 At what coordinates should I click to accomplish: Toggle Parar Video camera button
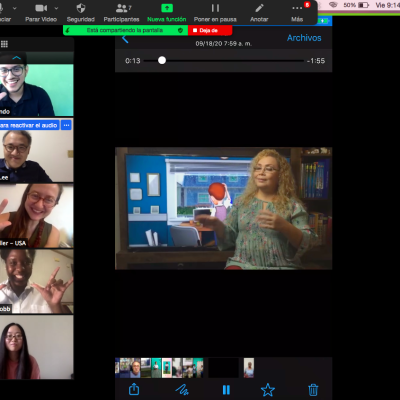pos(41,13)
